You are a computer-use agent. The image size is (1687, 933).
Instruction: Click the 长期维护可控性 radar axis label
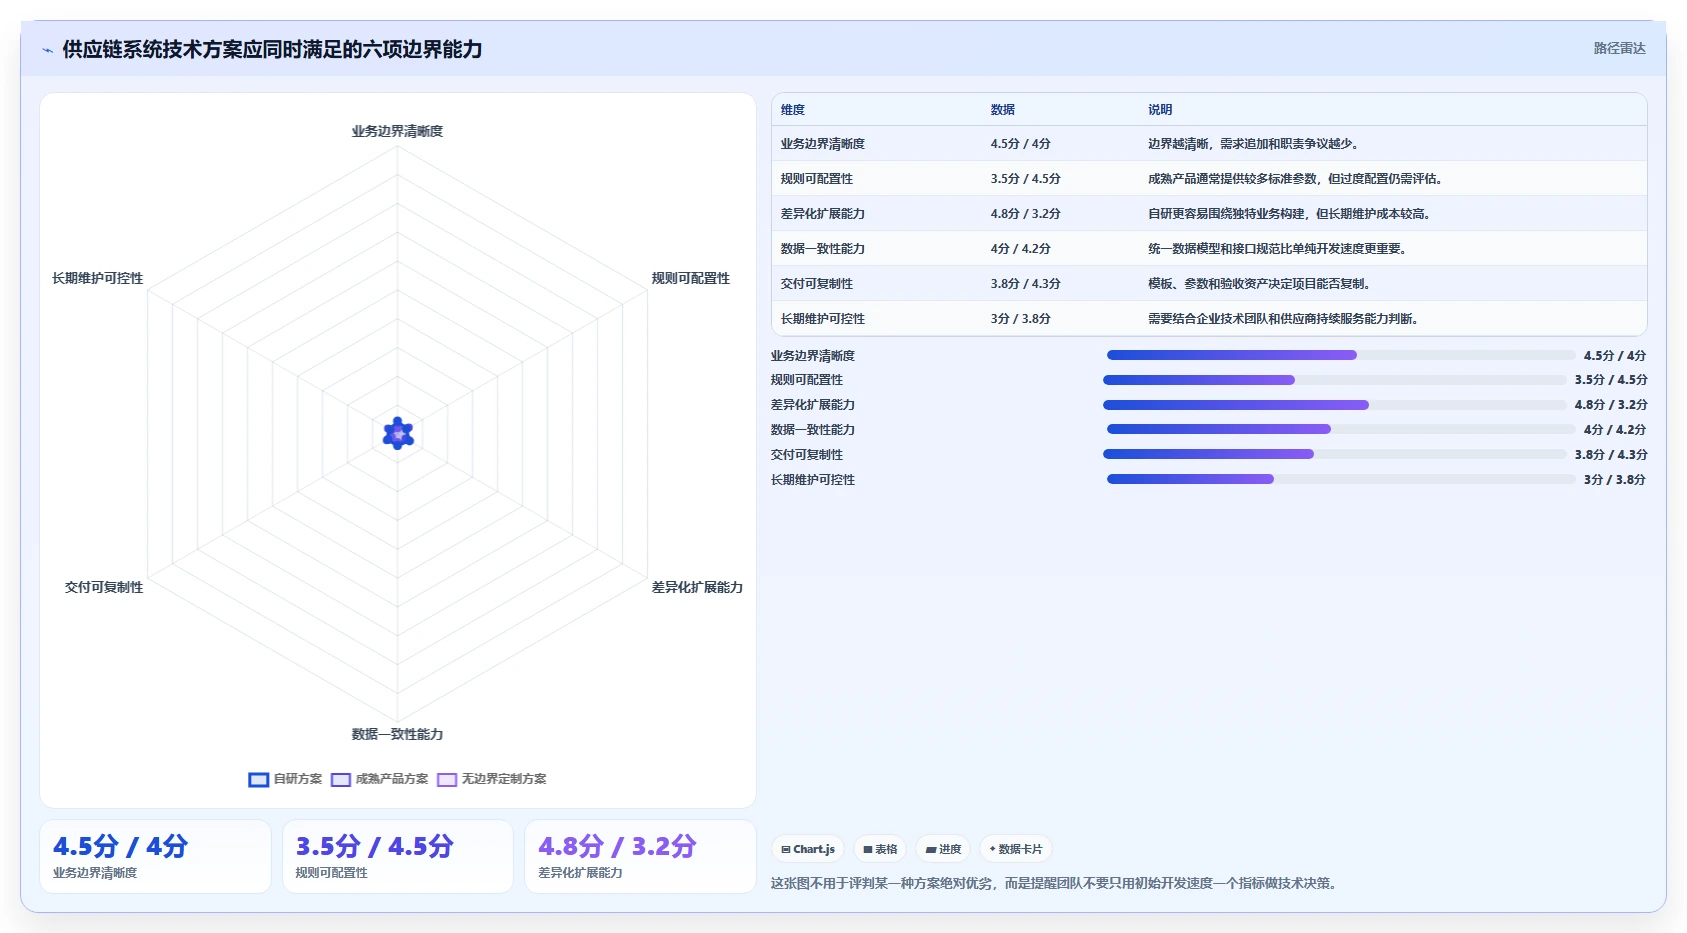(98, 278)
